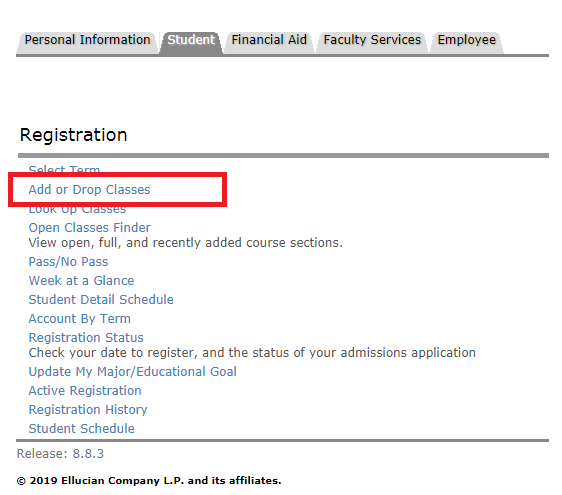This screenshot has width=562, height=495.
Task: Click the Select Term link
Action: (x=64, y=169)
